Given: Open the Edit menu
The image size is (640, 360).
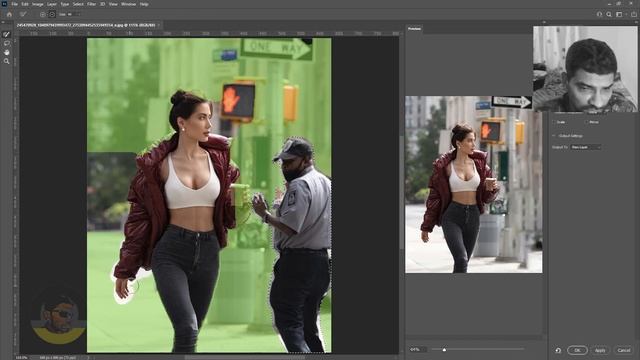Looking at the screenshot, I should tap(25, 4).
